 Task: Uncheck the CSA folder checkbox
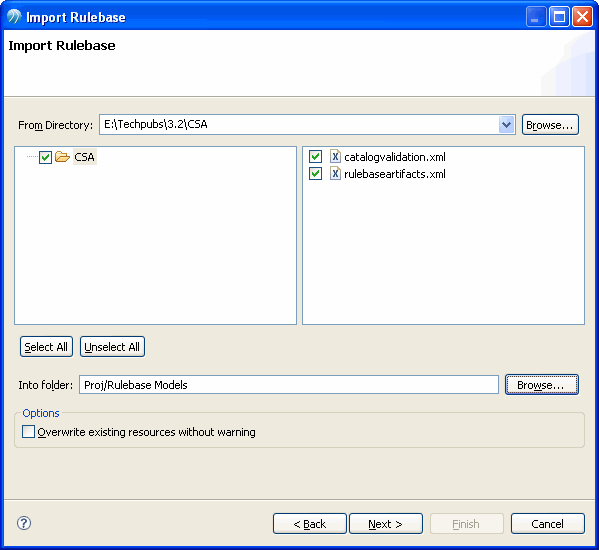tap(45, 157)
